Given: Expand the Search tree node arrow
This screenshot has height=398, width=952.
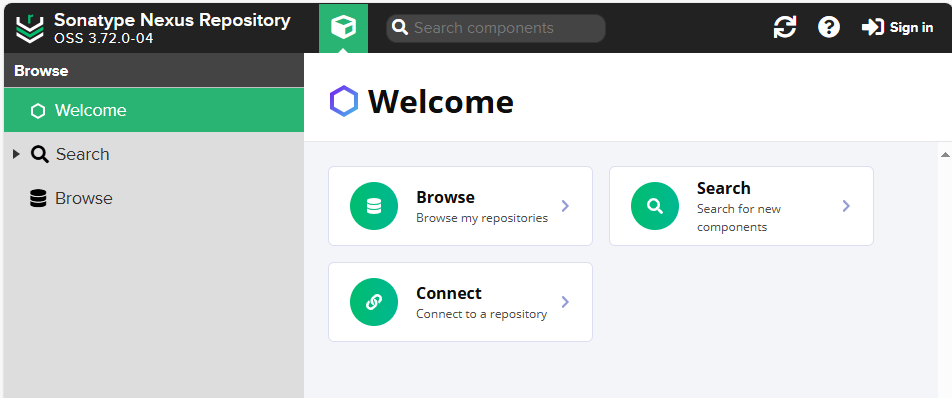Looking at the screenshot, I should 16,154.
